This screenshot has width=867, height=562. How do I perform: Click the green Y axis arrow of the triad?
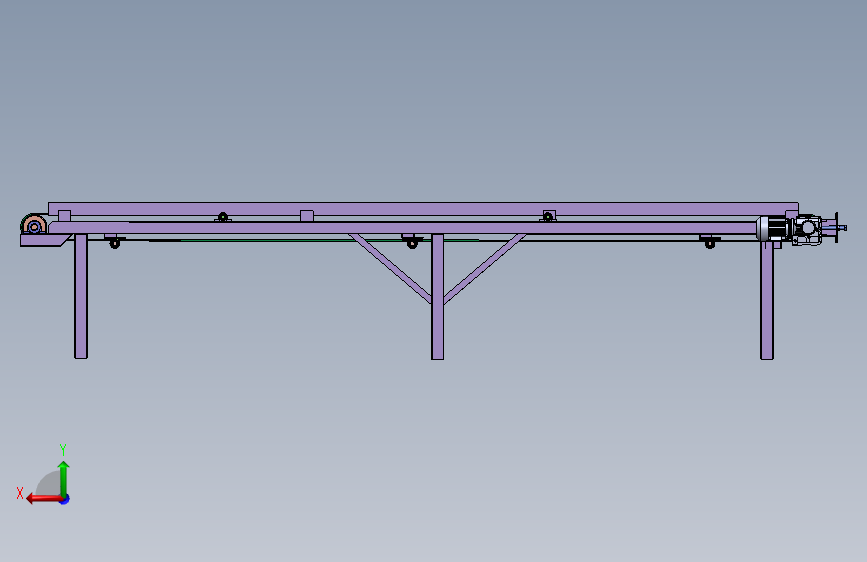coord(64,478)
